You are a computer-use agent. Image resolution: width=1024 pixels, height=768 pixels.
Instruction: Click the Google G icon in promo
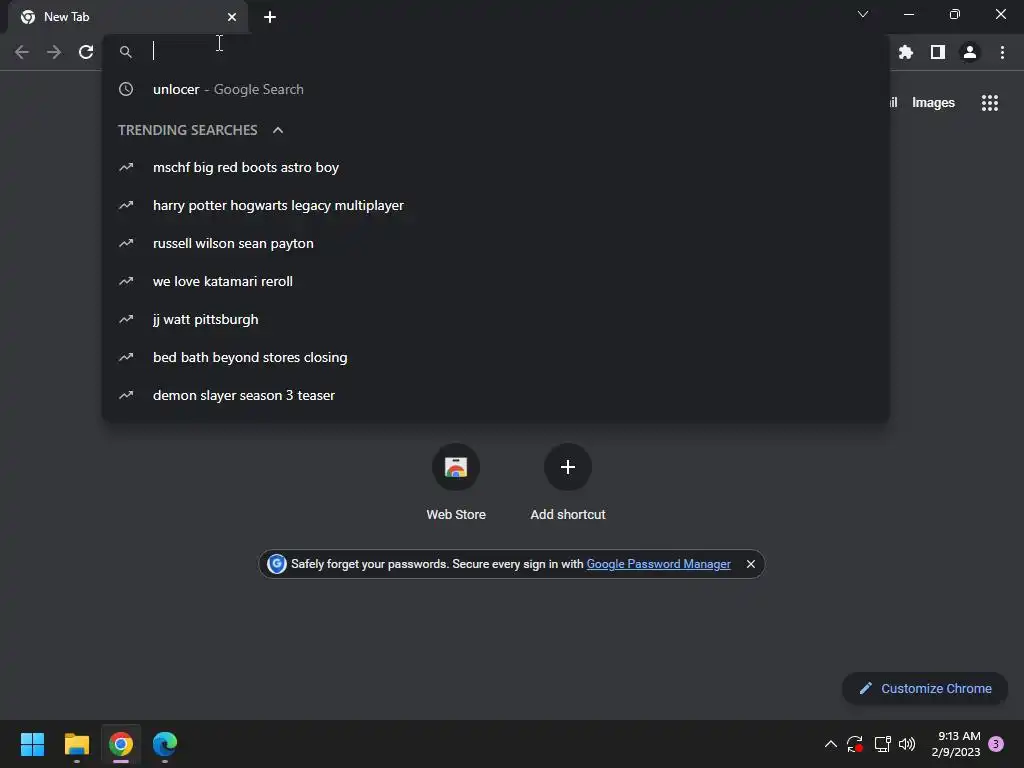click(x=276, y=564)
